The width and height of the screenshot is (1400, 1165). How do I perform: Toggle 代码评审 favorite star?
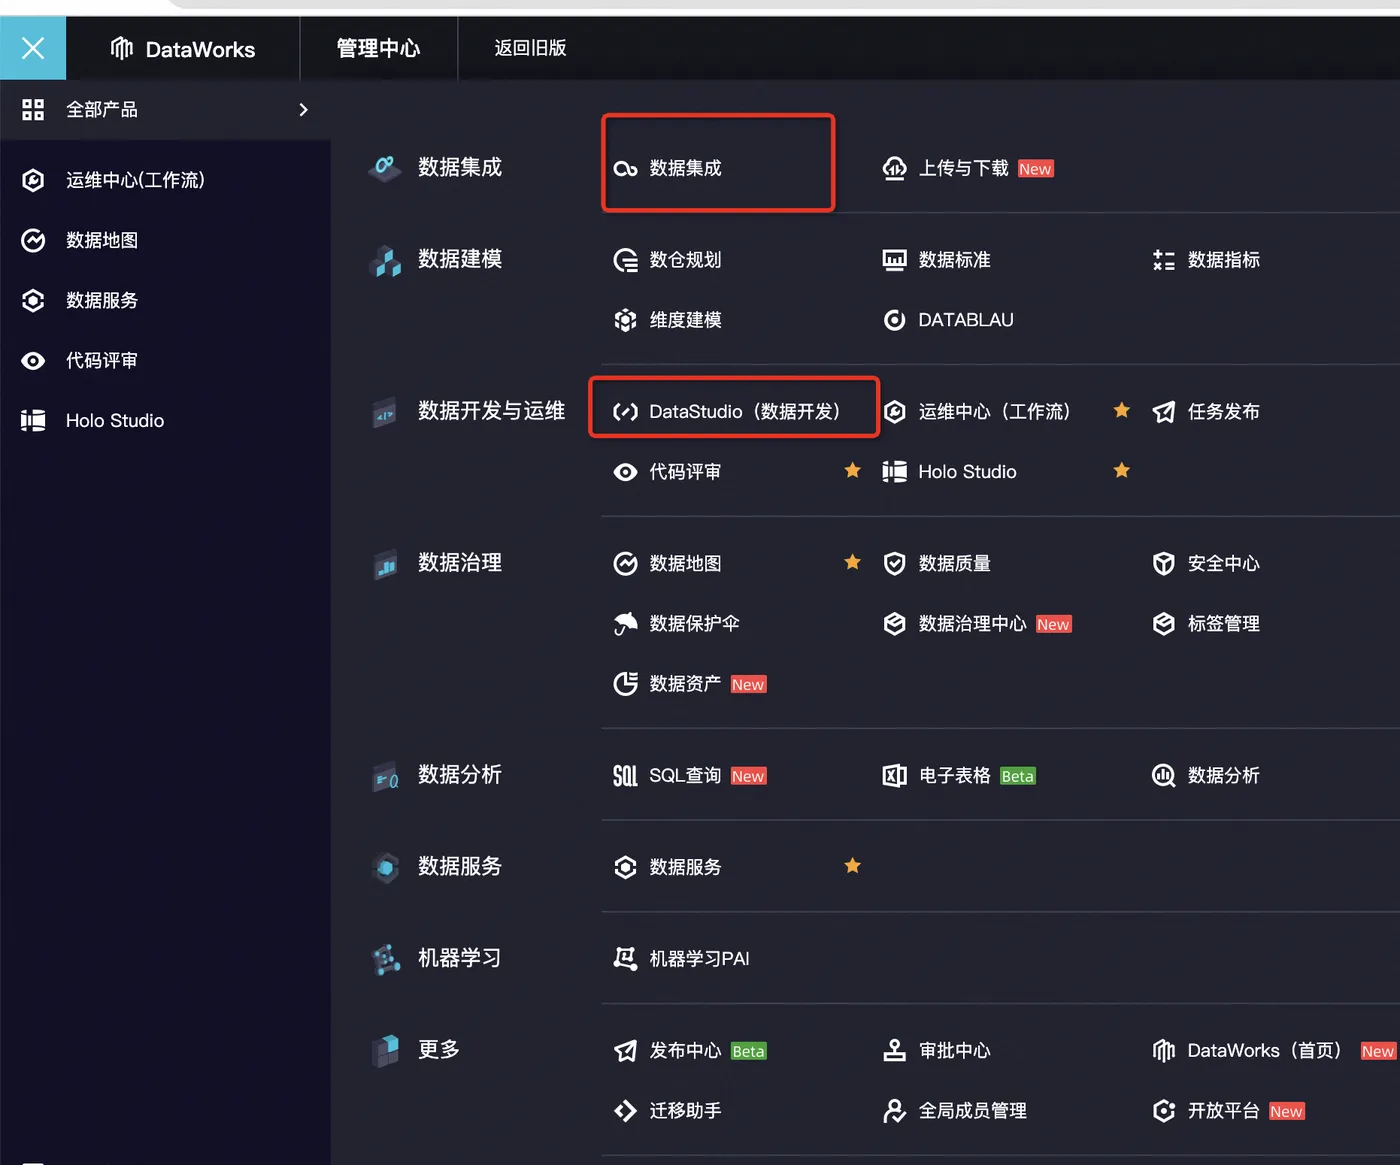tap(852, 470)
